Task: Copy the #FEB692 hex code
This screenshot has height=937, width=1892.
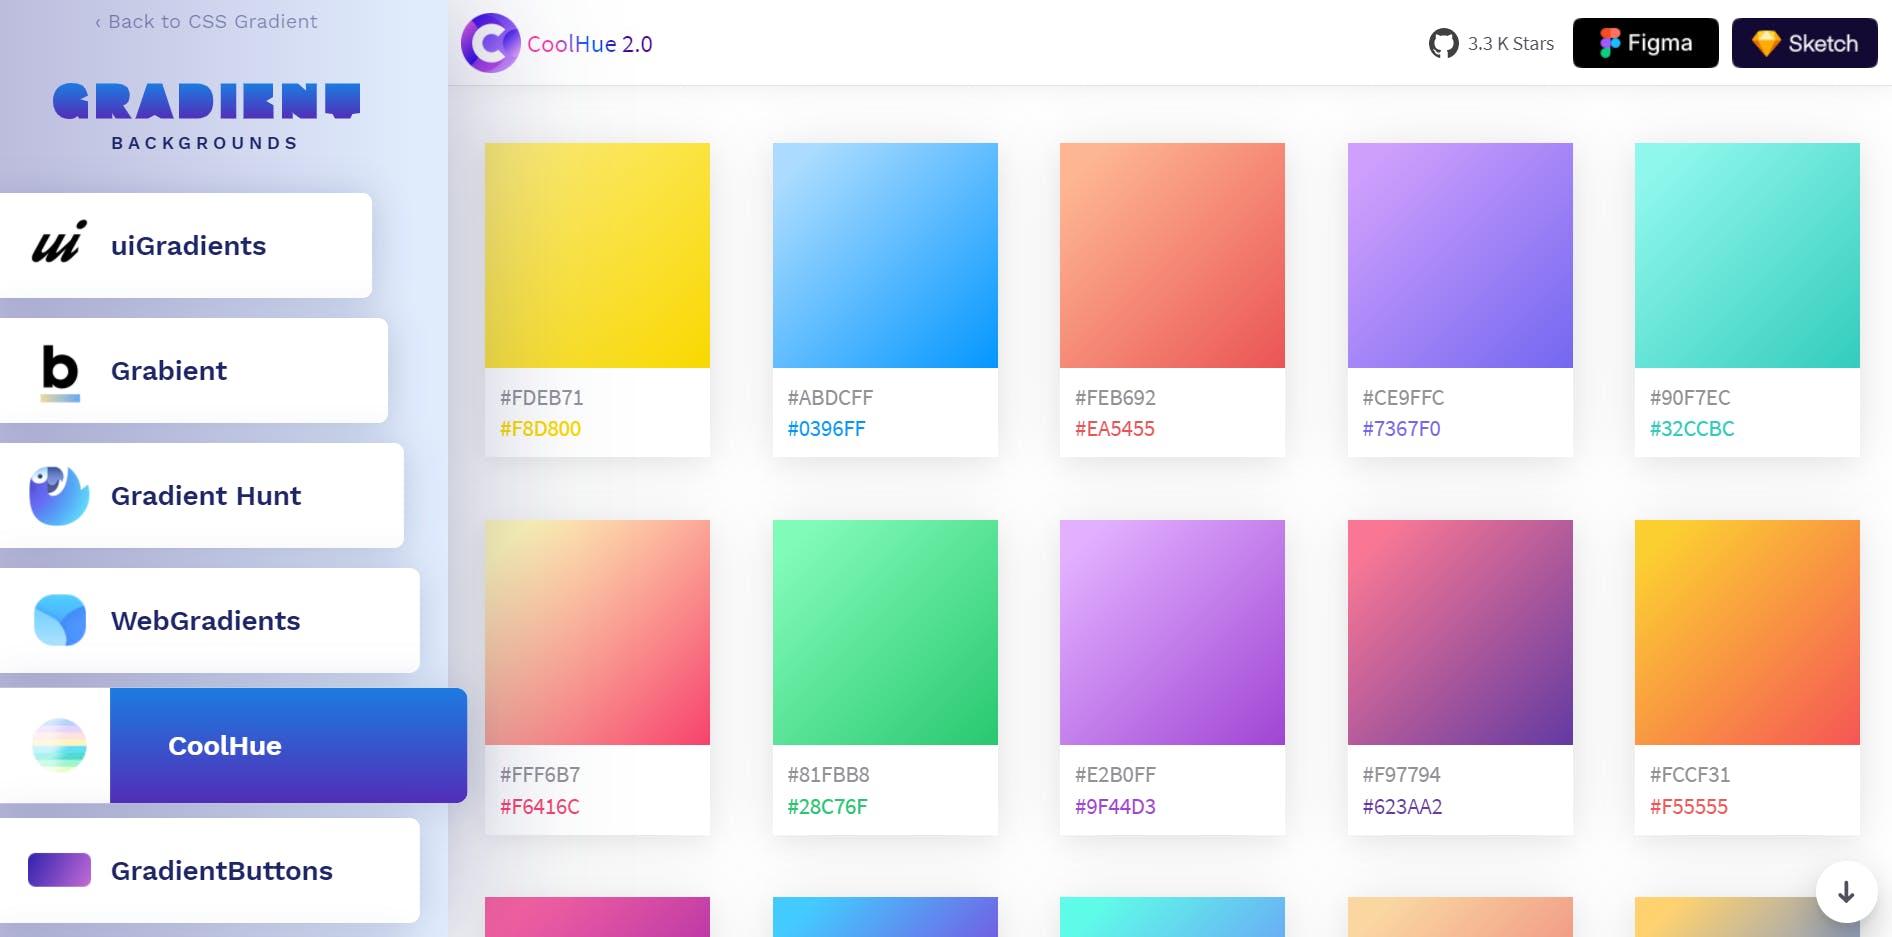Action: click(x=1115, y=398)
